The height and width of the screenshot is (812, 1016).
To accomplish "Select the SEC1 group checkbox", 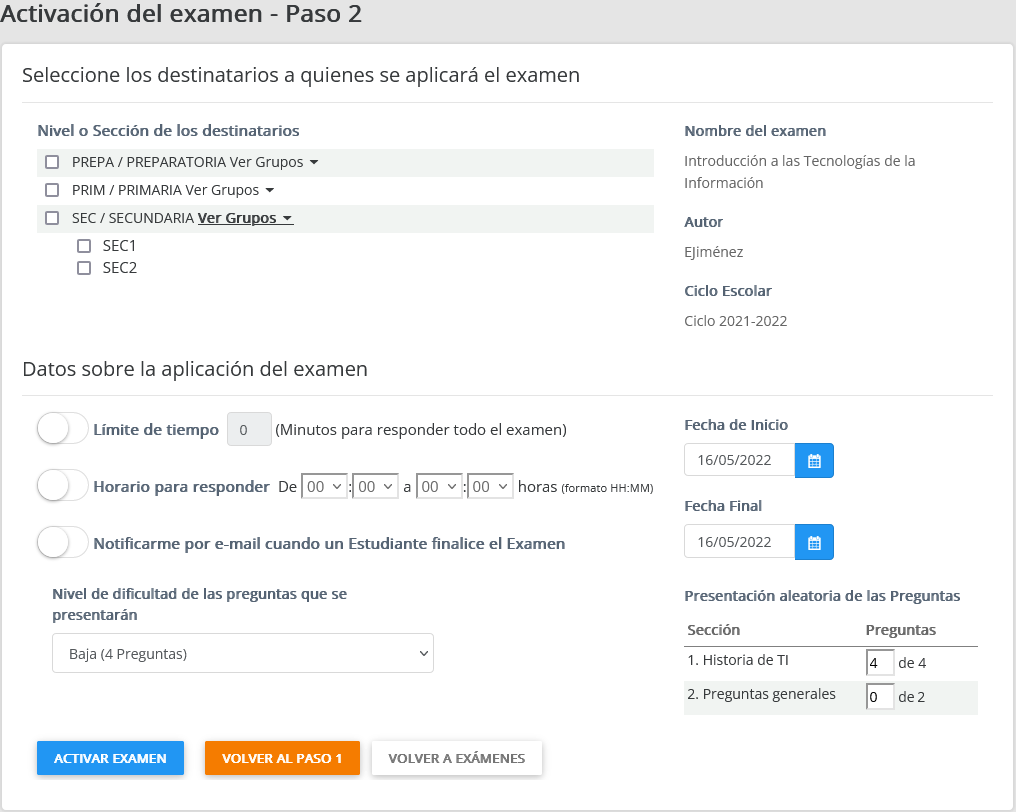I will (x=84, y=245).
